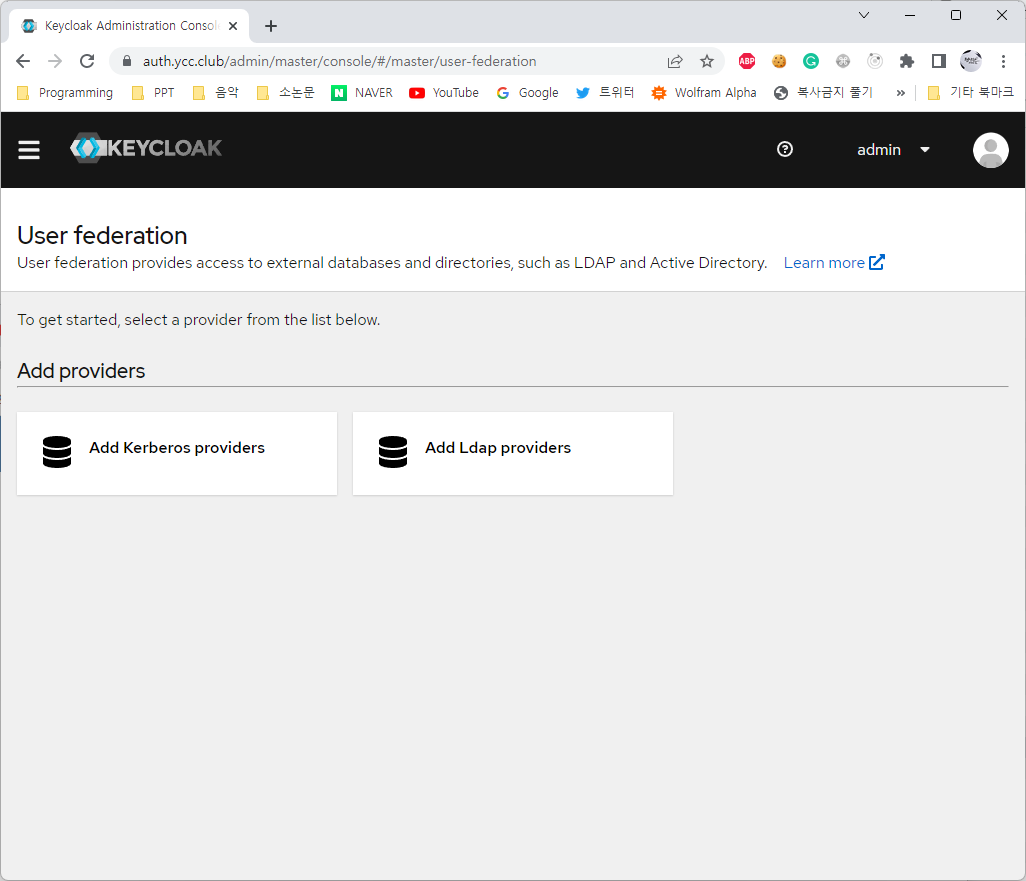Reload the page
Screen dimensions: 1026x881
[87, 61]
